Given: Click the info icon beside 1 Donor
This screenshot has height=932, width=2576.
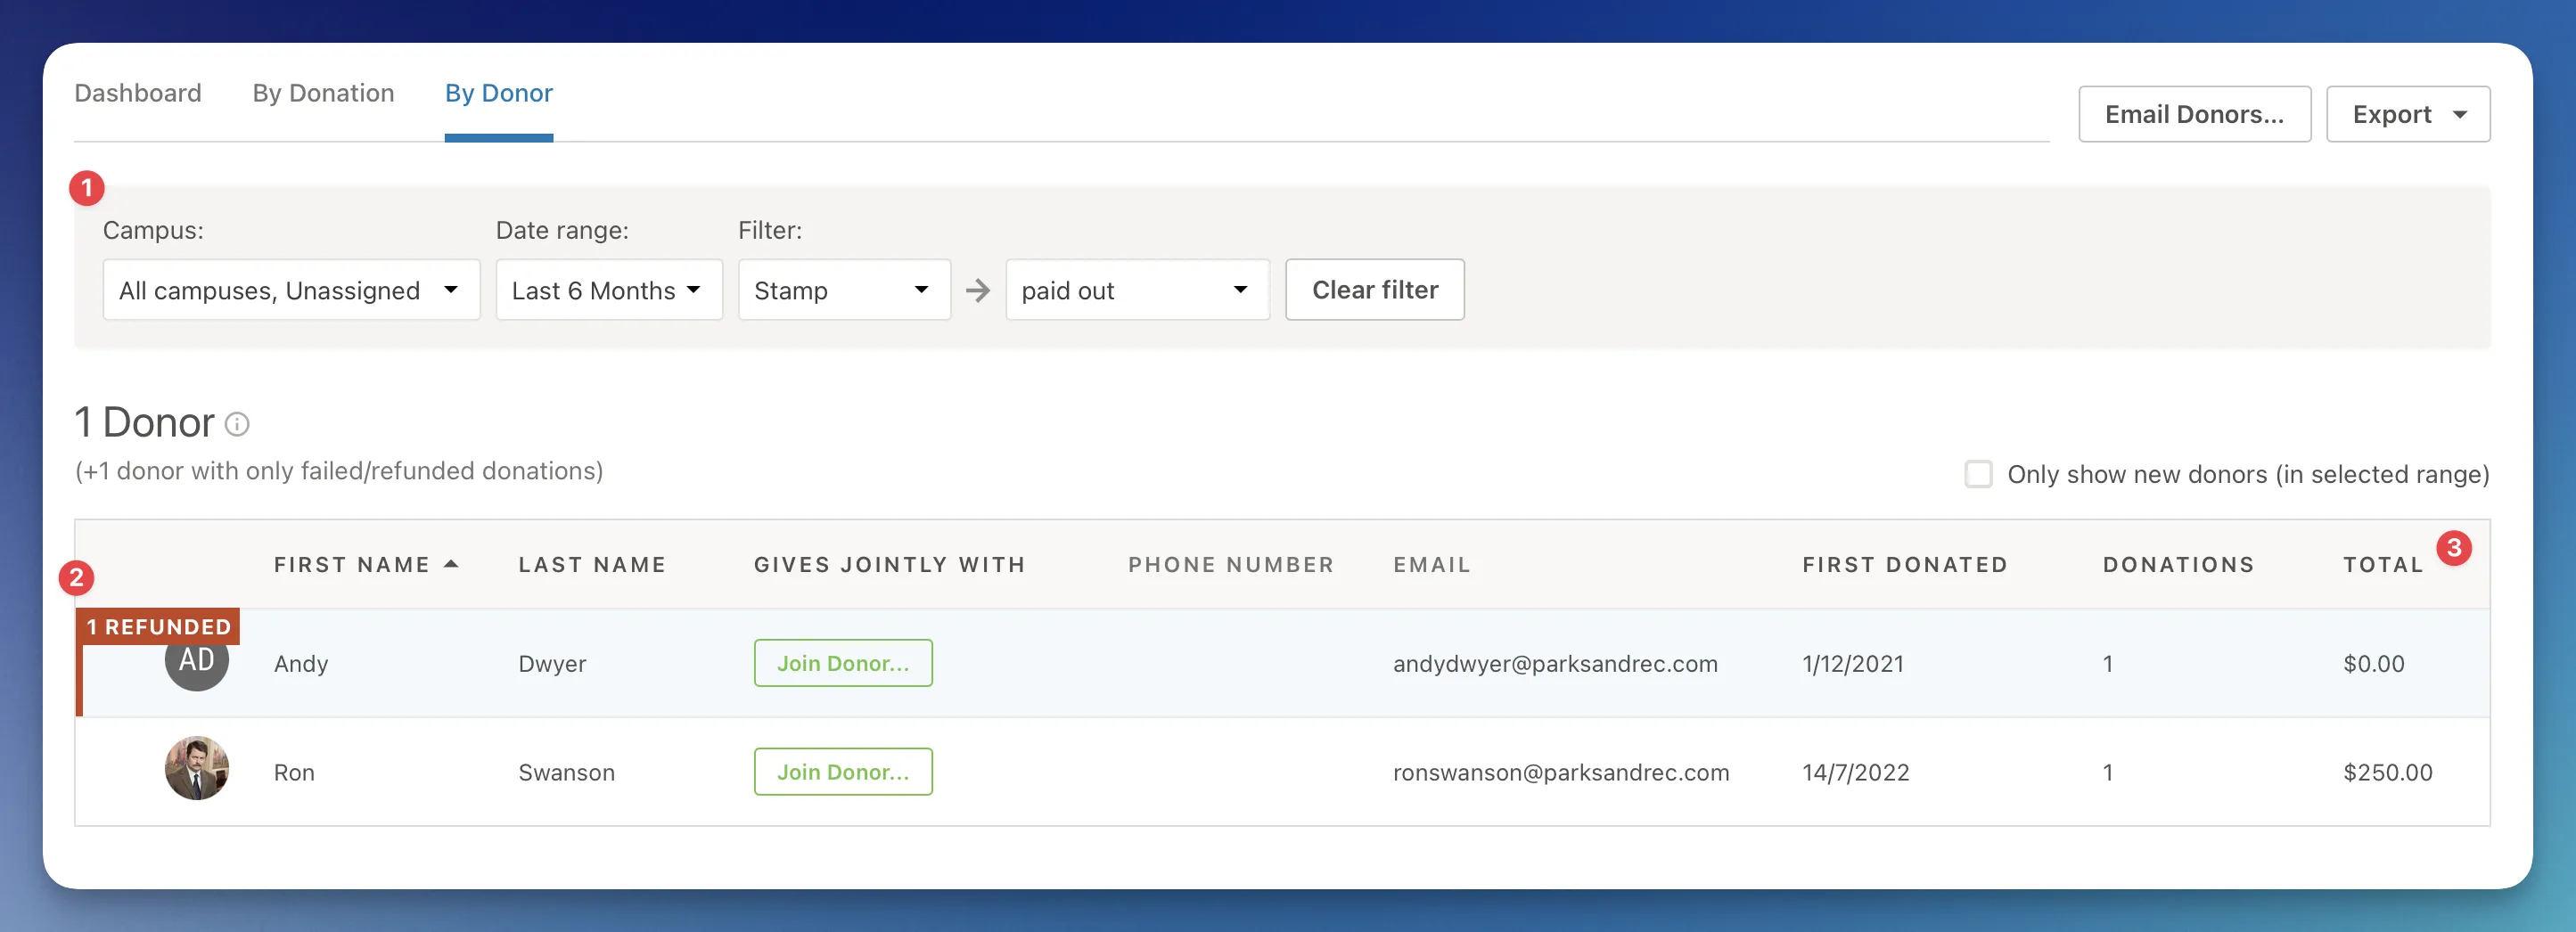Looking at the screenshot, I should [237, 424].
